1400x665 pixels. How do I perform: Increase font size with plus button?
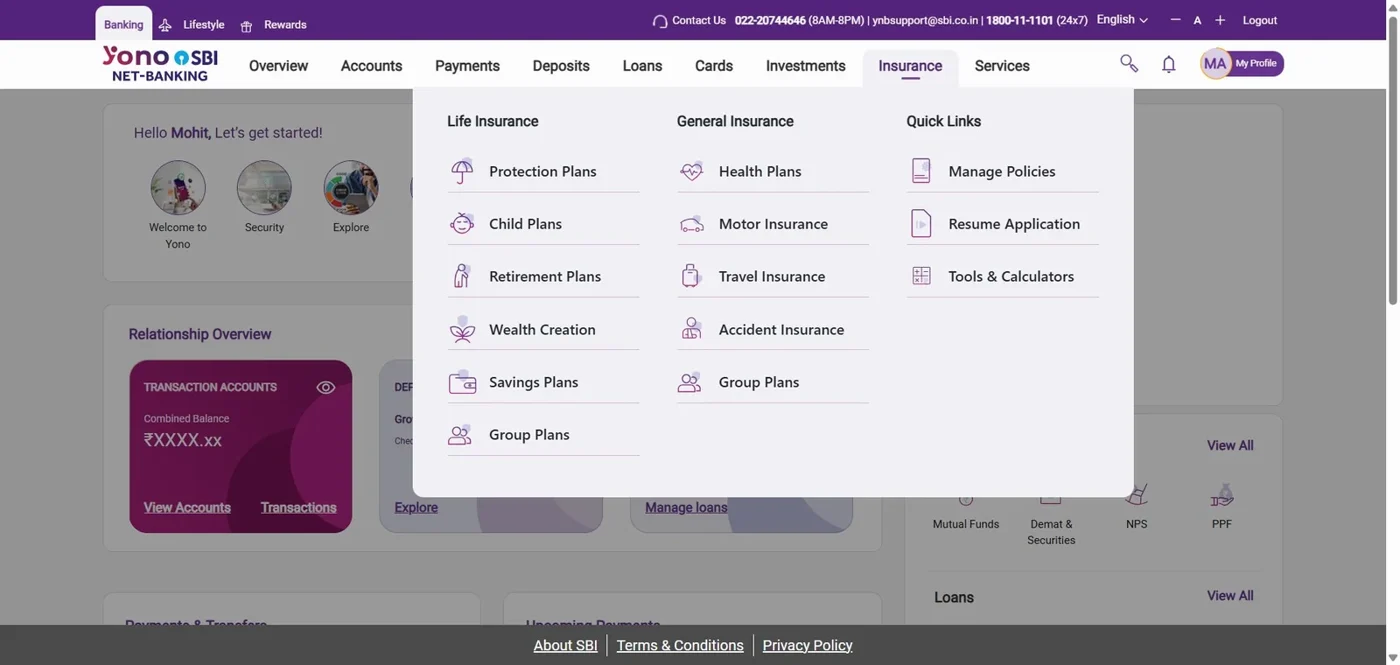tap(1220, 20)
